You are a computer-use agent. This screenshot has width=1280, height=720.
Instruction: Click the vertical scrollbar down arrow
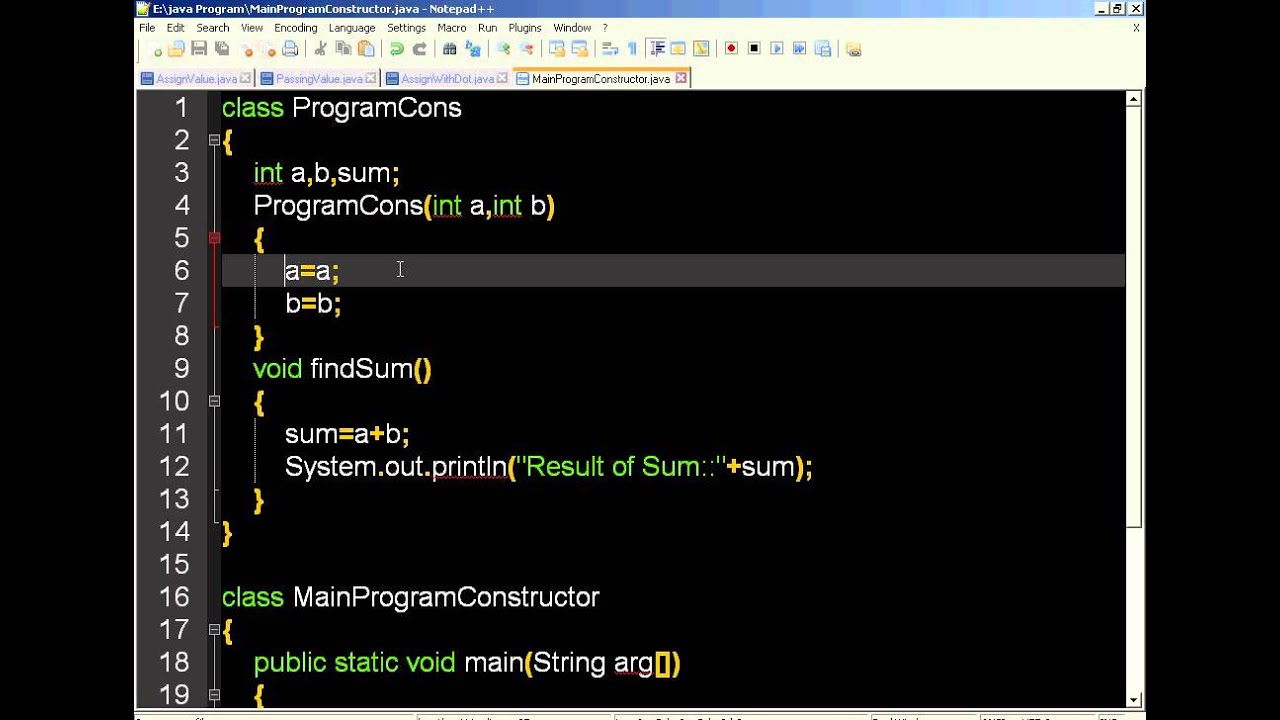click(x=1134, y=700)
